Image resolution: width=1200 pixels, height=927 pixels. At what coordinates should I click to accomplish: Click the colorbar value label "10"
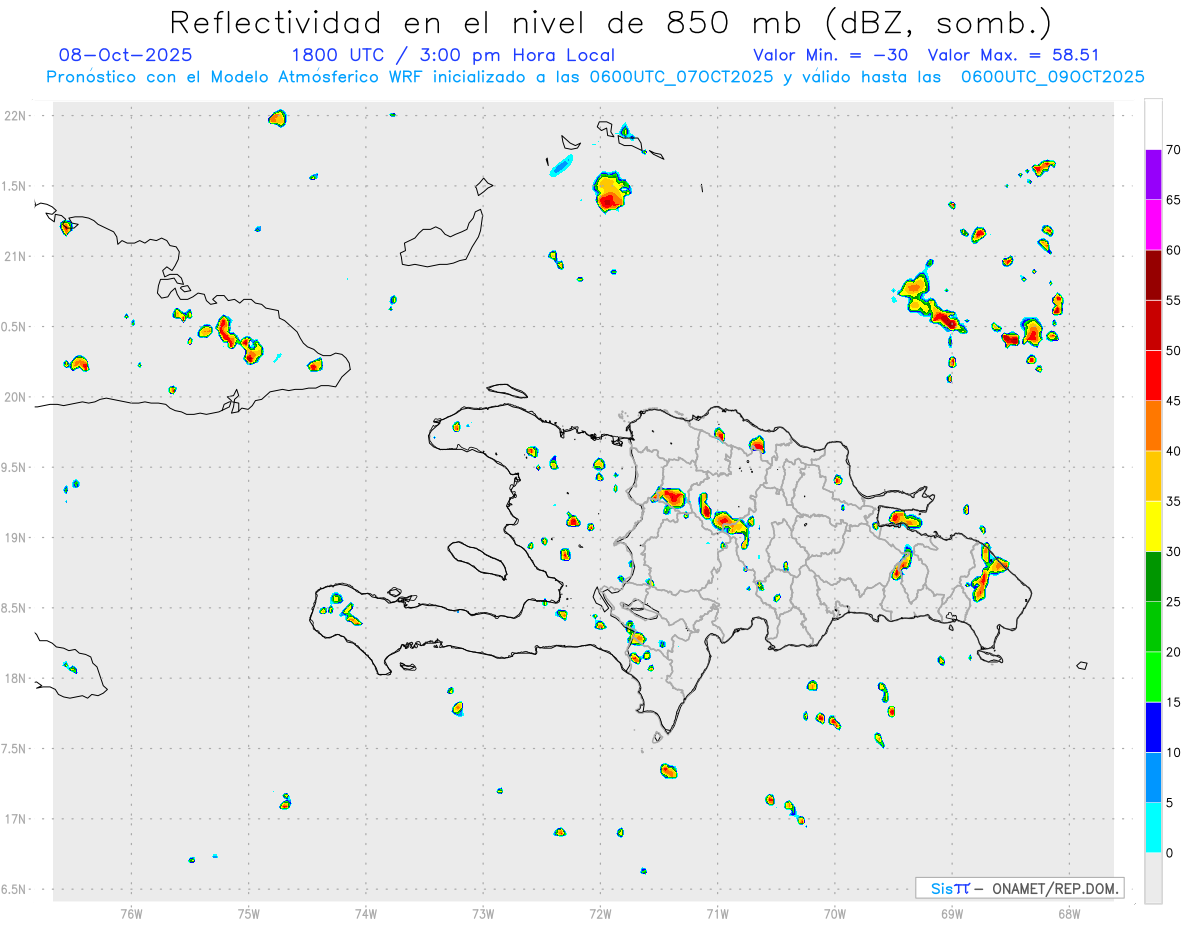(1174, 752)
